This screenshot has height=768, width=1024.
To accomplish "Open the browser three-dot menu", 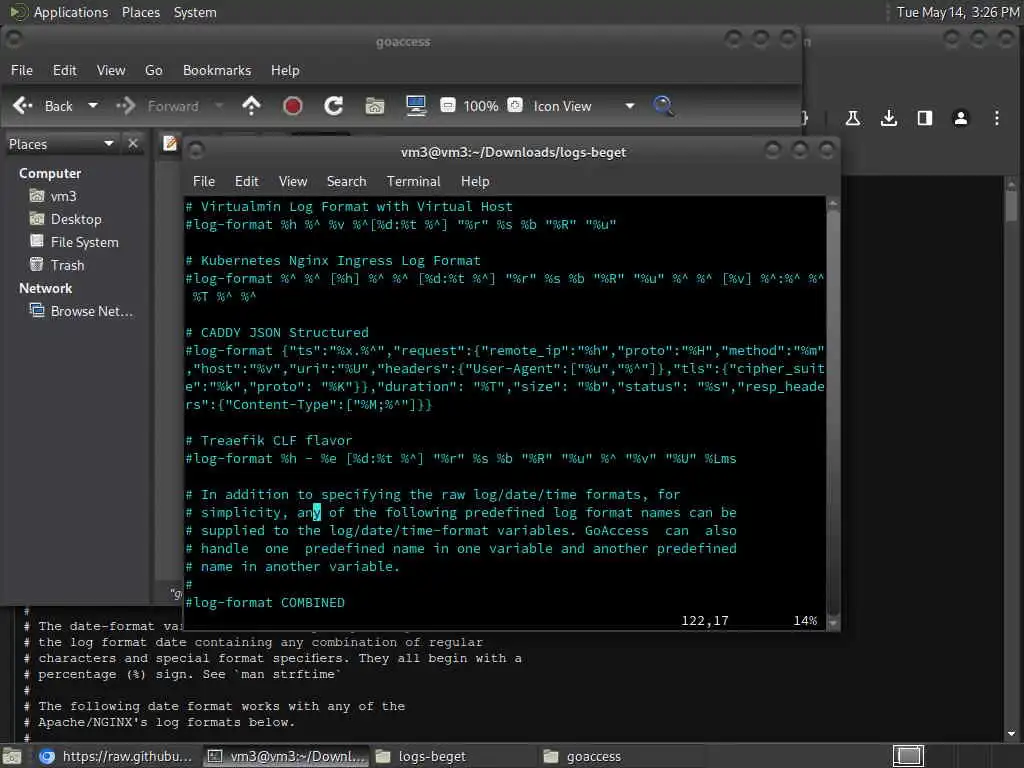I will click(997, 118).
